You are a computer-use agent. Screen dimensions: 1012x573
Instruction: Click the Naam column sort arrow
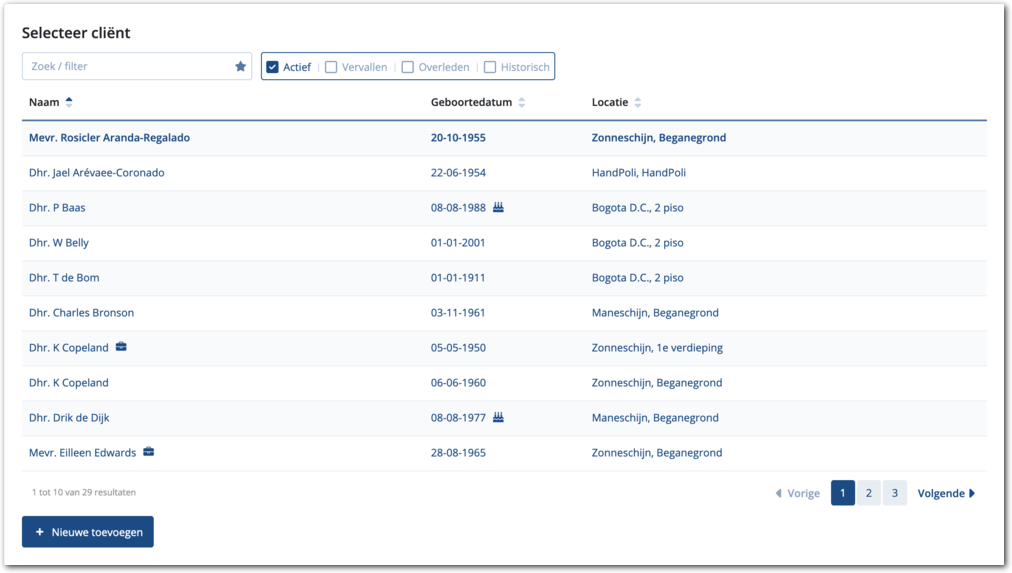[69, 102]
